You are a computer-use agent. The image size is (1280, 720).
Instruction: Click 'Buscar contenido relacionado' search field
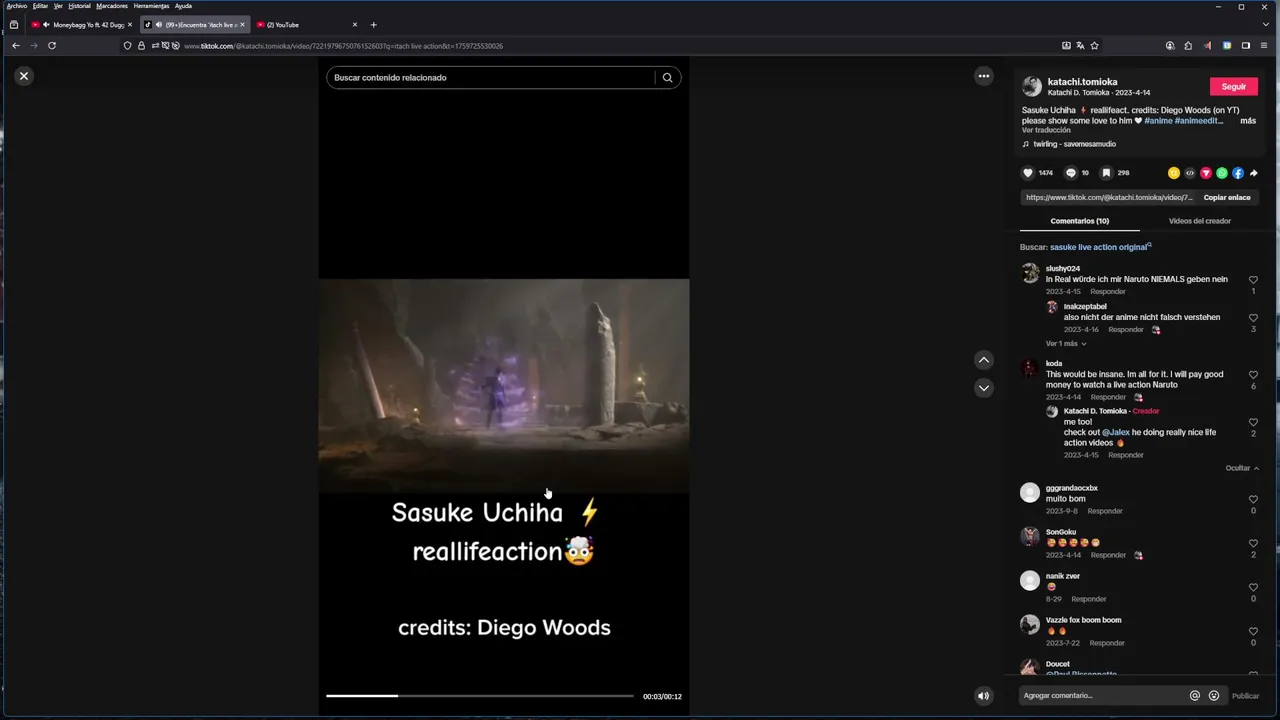click(493, 77)
